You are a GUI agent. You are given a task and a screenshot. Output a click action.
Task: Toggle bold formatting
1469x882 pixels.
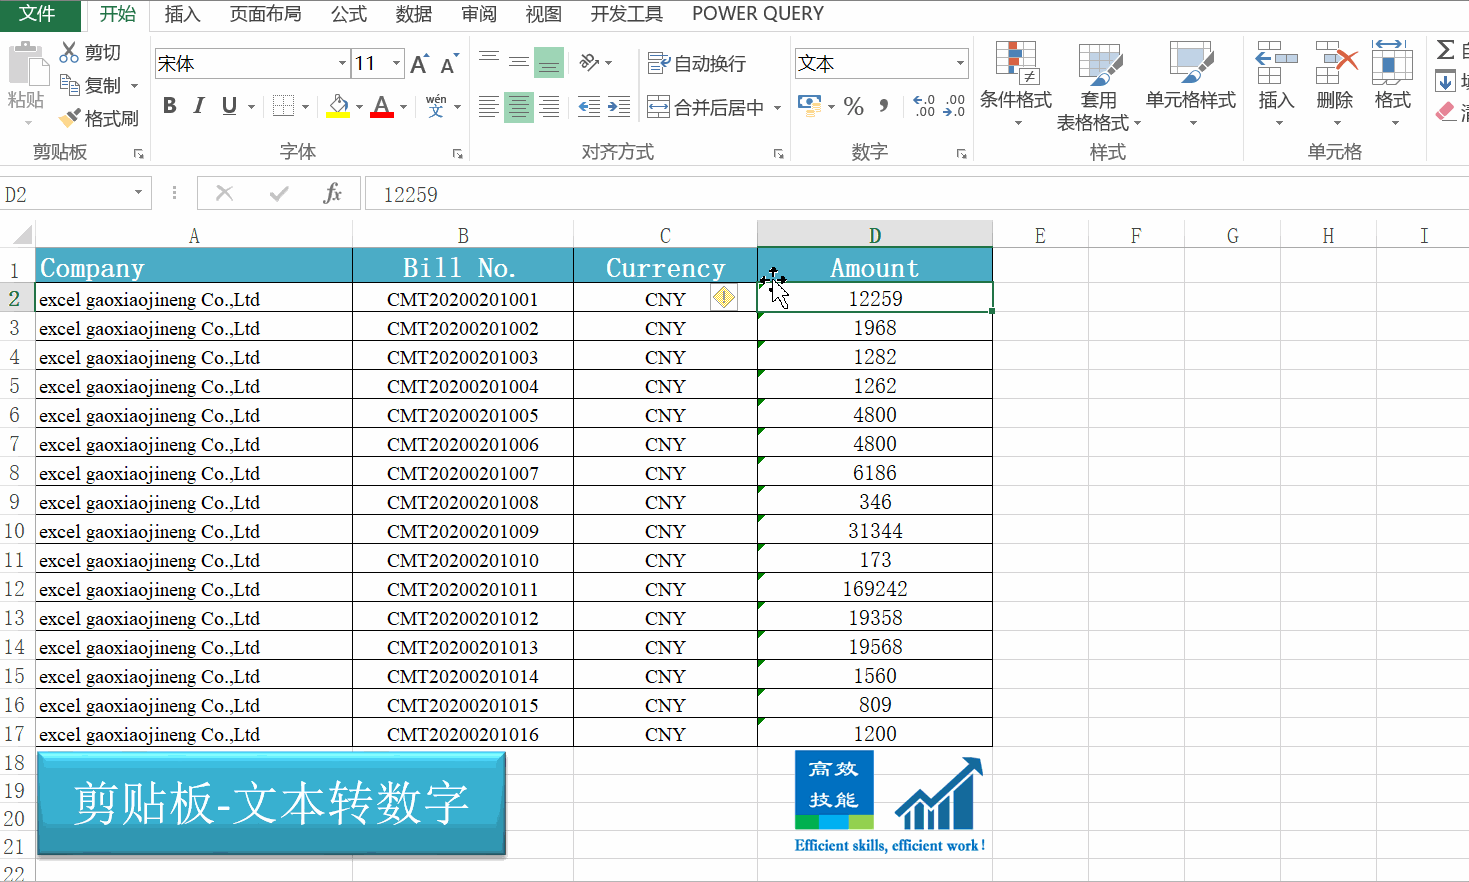tap(170, 106)
